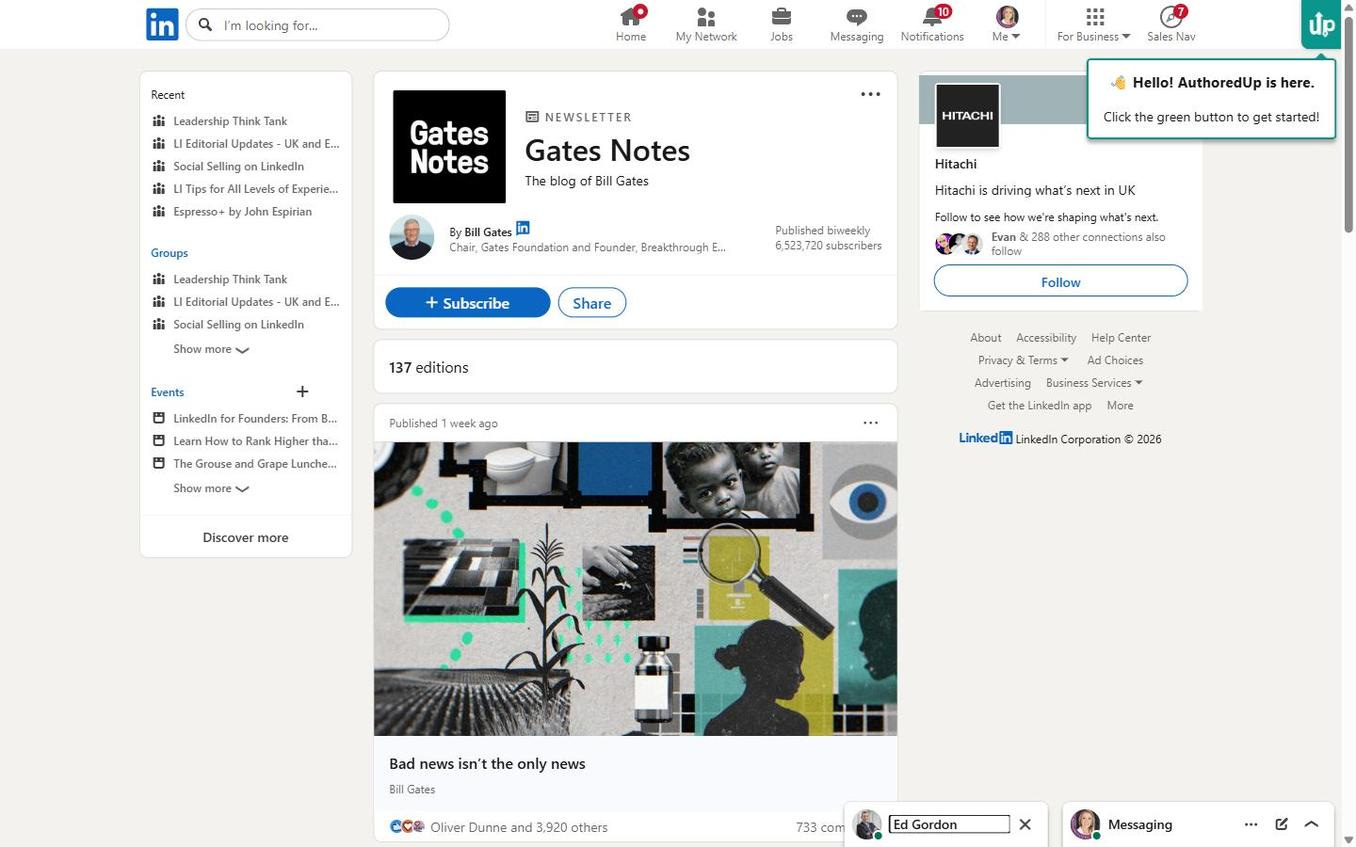This screenshot has height=847, width=1356.
Task: Open the 733 comments count
Action: 820,827
